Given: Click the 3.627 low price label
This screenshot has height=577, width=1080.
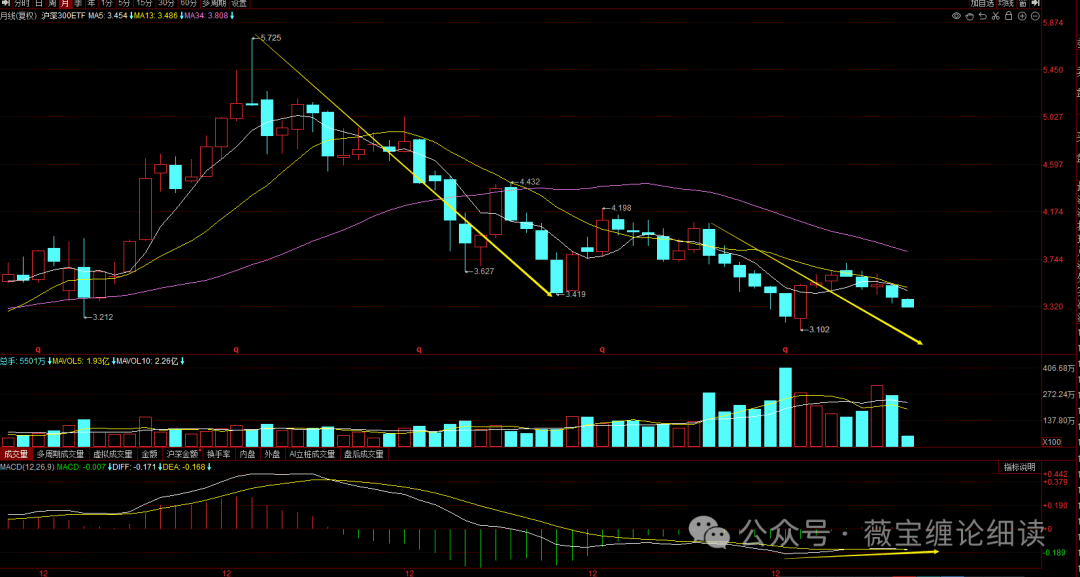Looking at the screenshot, I should point(483,271).
